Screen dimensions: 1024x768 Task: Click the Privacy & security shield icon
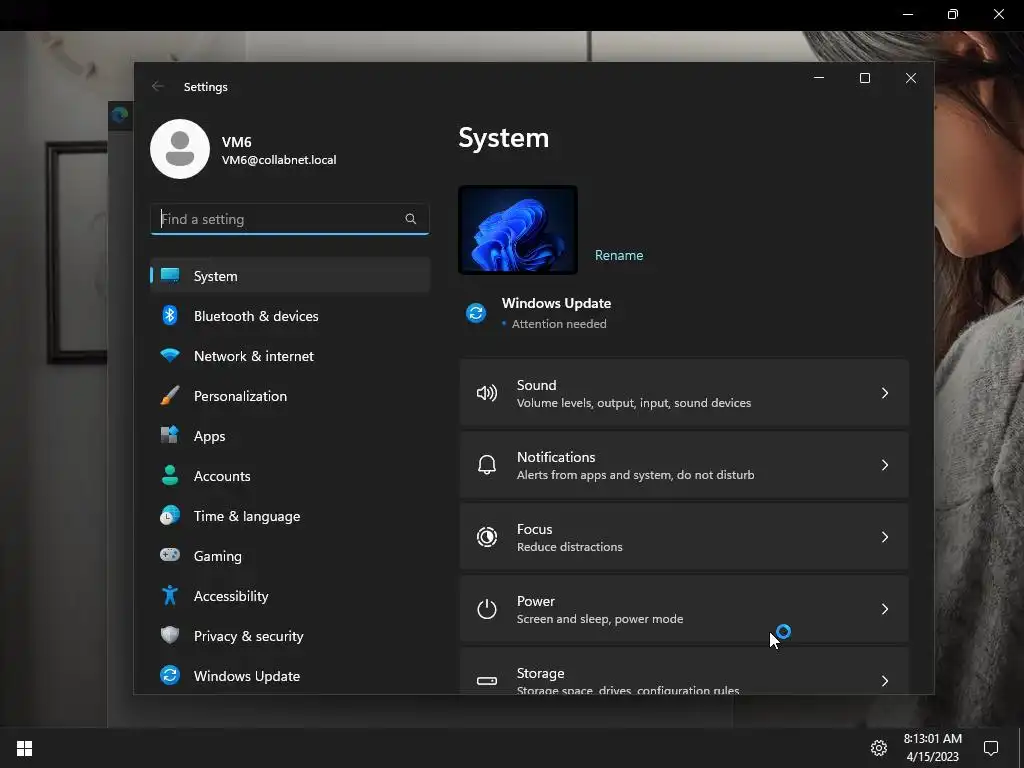point(170,635)
